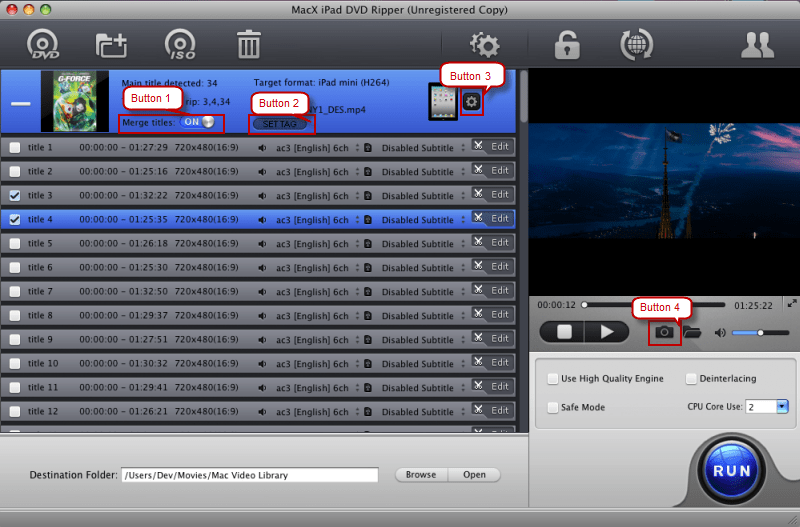This screenshot has height=527, width=800.
Task: Click Edit on the title 3 row
Action: pyautogui.click(x=499, y=194)
